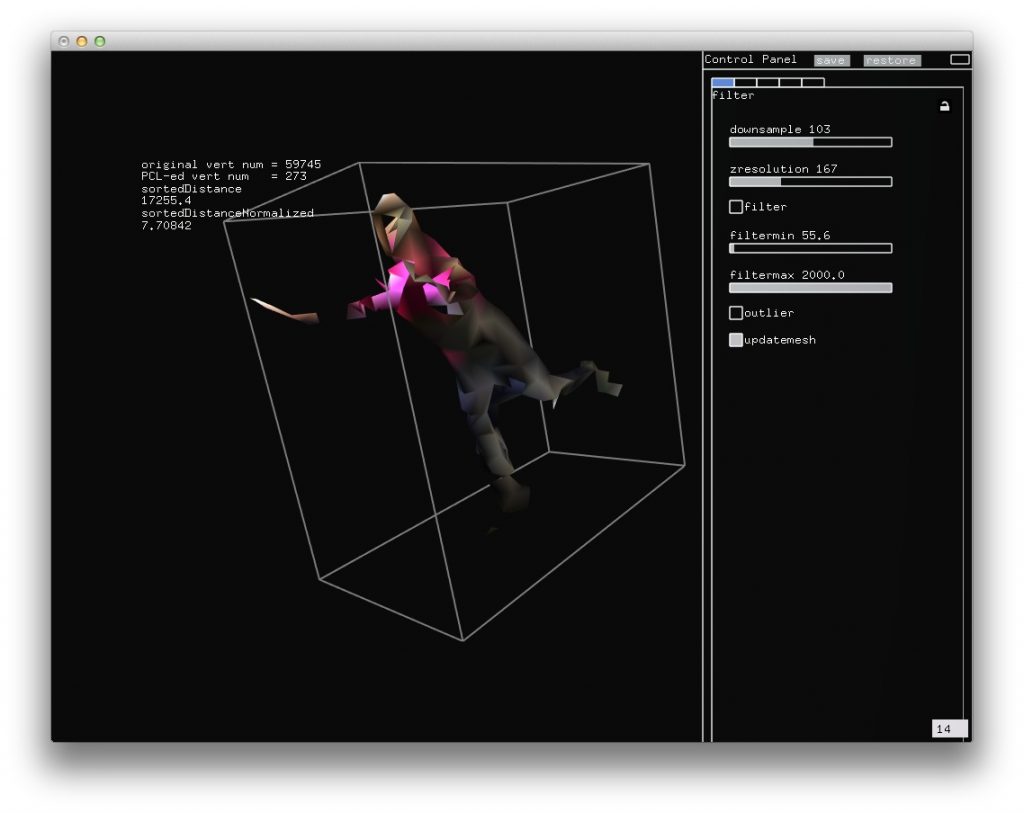
Task: Click the green zoom window button
Action: 100,41
